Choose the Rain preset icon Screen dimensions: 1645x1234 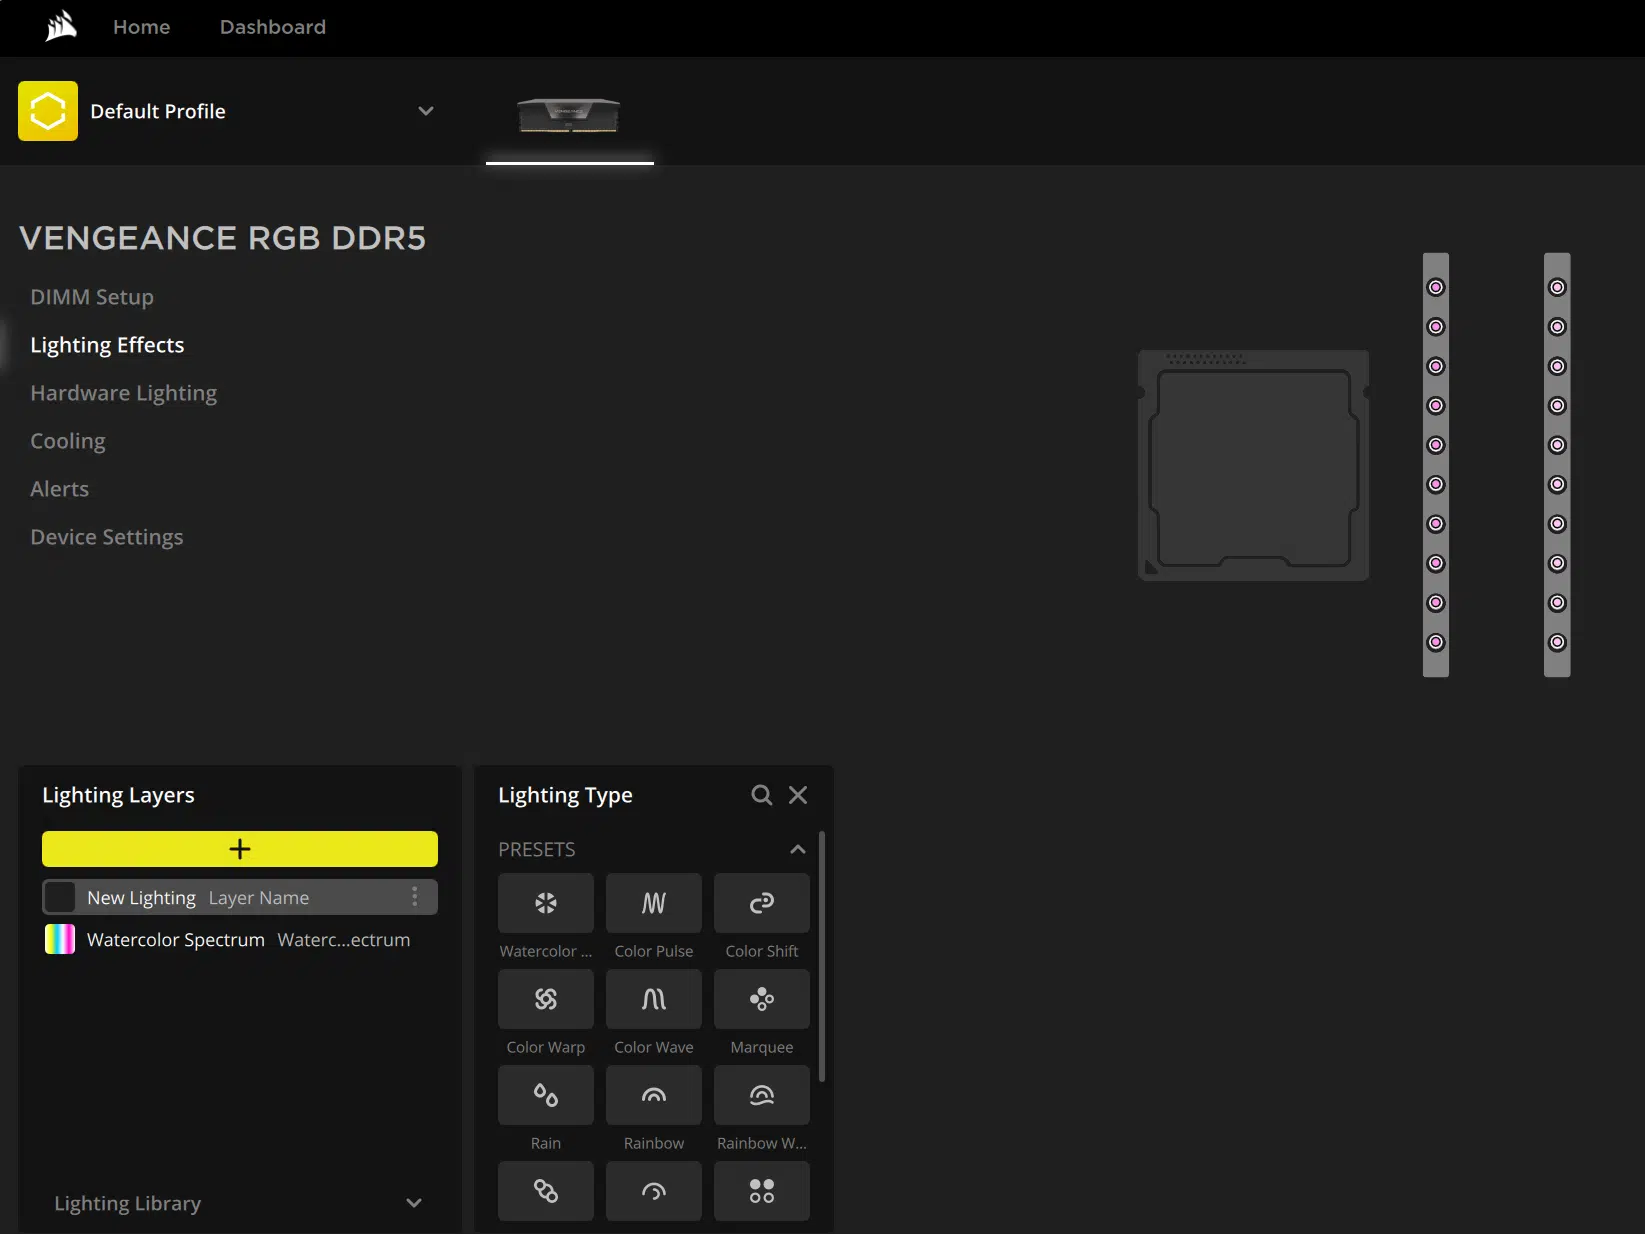546,1095
